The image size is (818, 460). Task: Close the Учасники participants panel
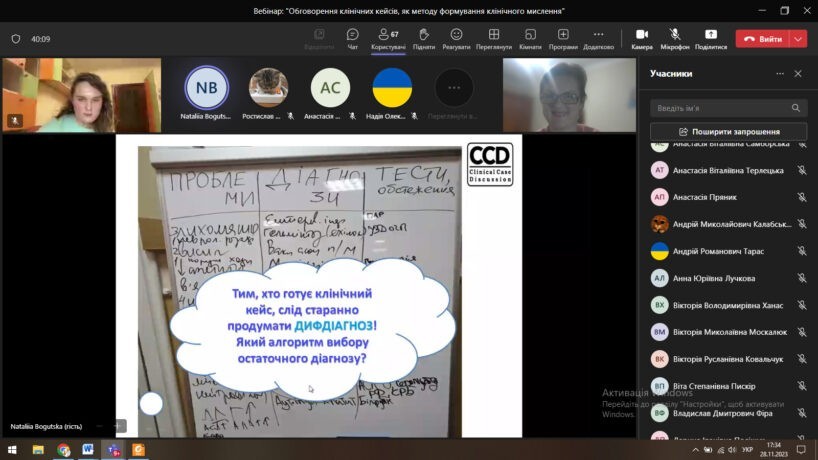coord(798,74)
